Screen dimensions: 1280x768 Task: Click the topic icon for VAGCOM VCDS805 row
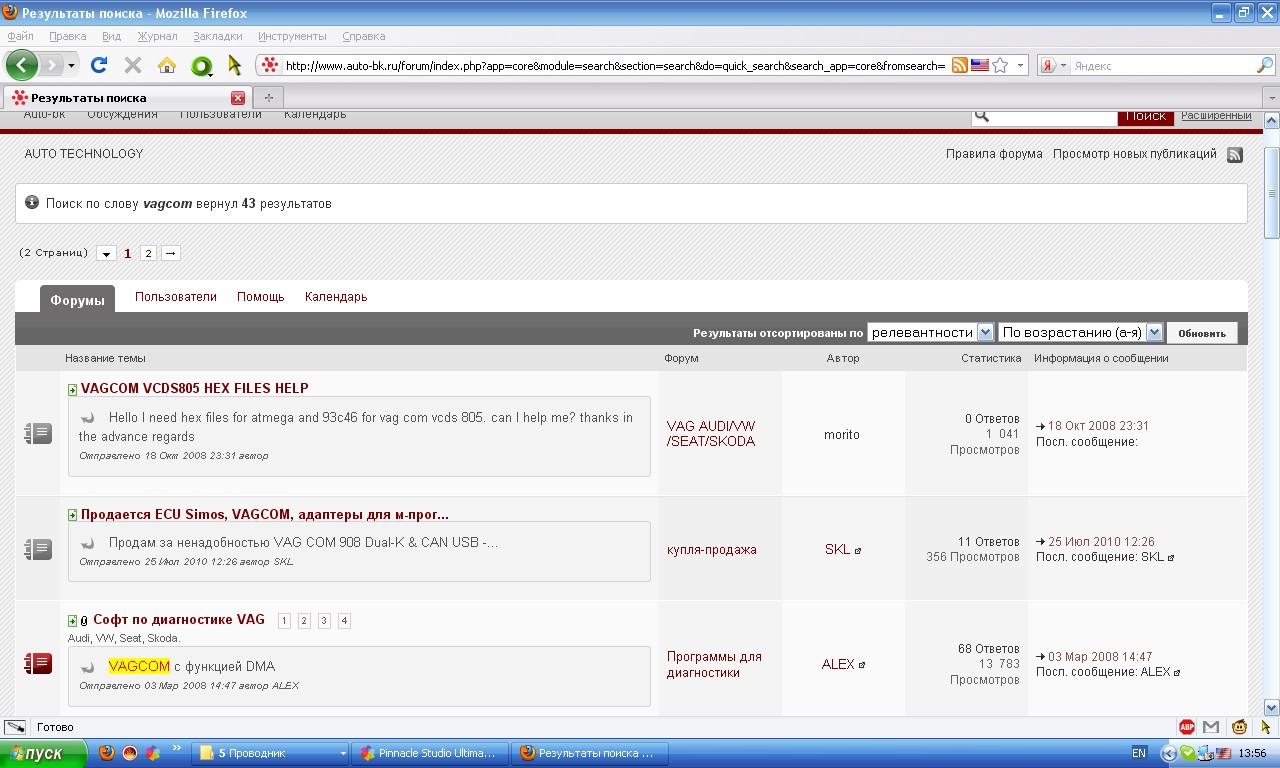point(38,433)
